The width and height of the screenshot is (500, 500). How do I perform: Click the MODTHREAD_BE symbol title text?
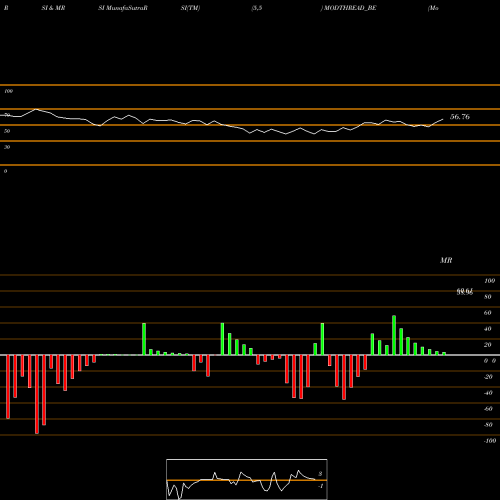coord(349,8)
